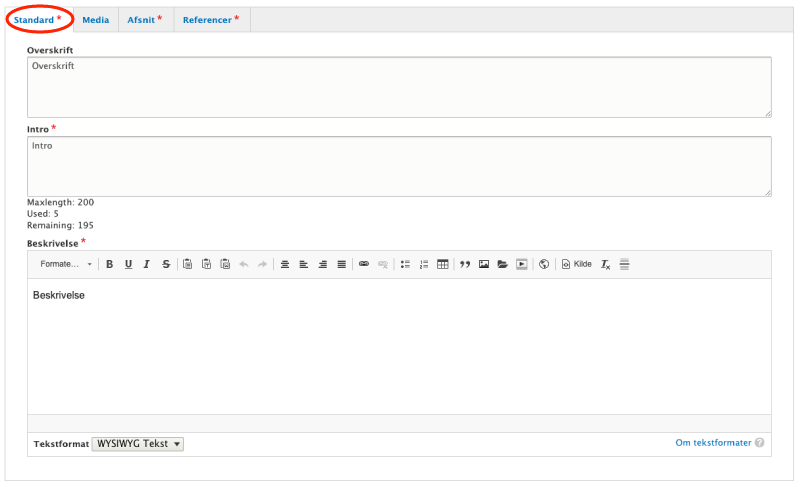Open the Referencer tab
The width and height of the screenshot is (800, 487).
(210, 20)
